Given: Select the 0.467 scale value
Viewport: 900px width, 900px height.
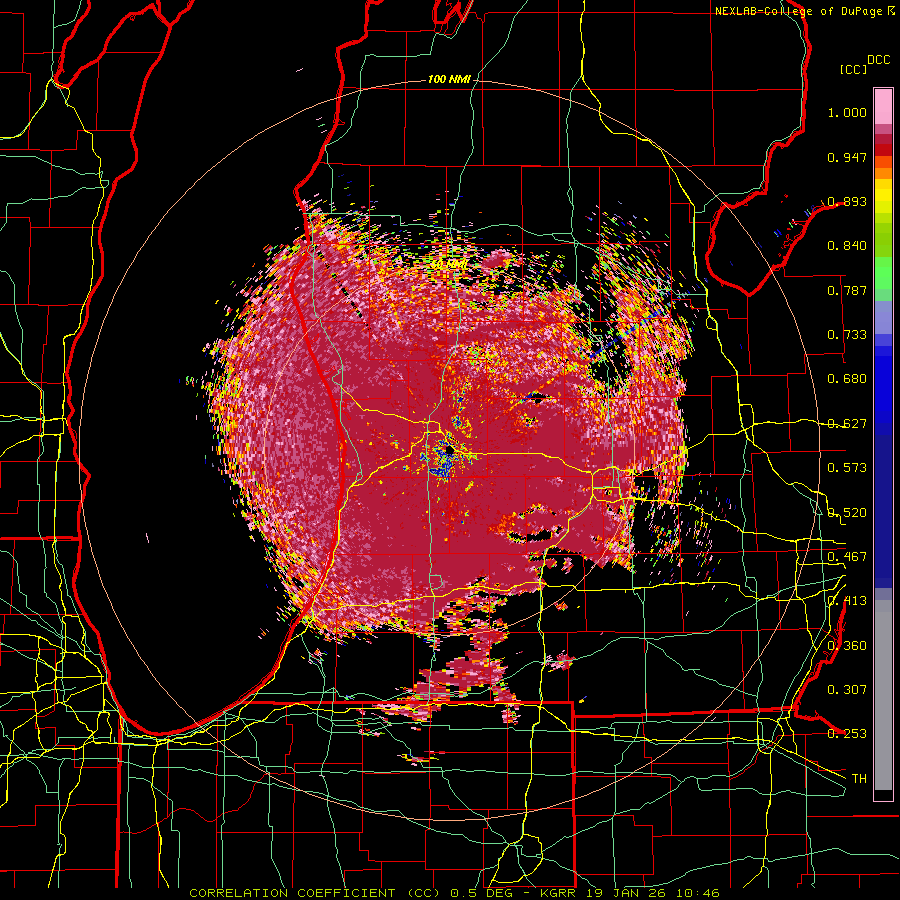Looking at the screenshot, I should coord(847,557).
